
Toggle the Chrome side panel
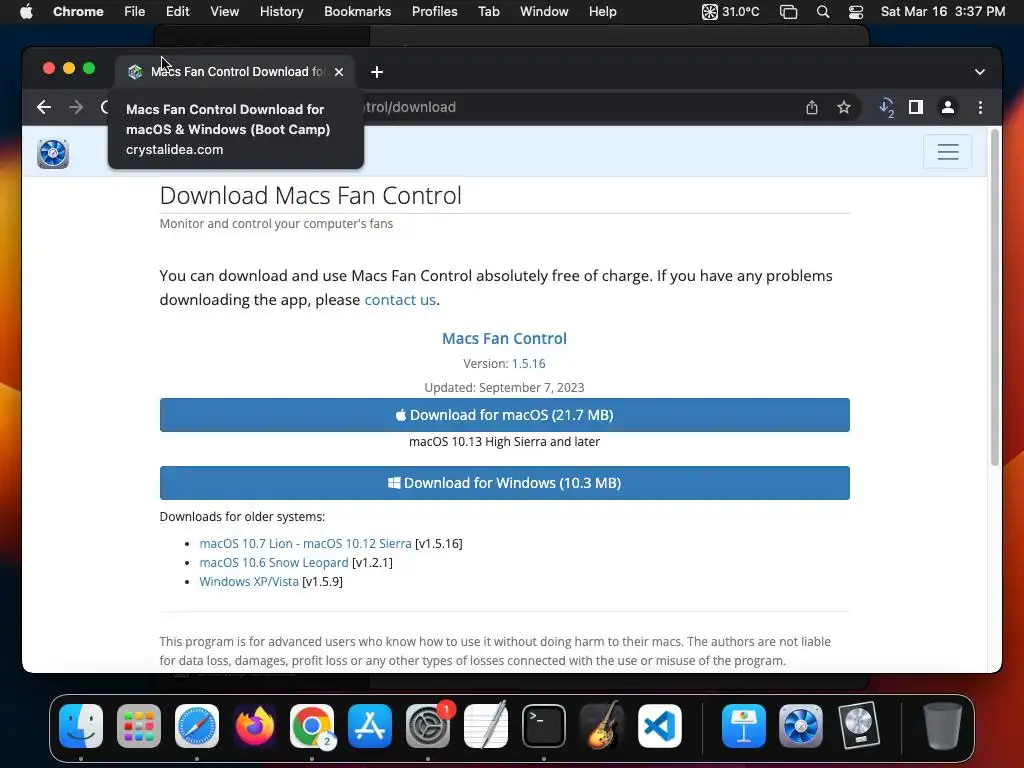[916, 107]
